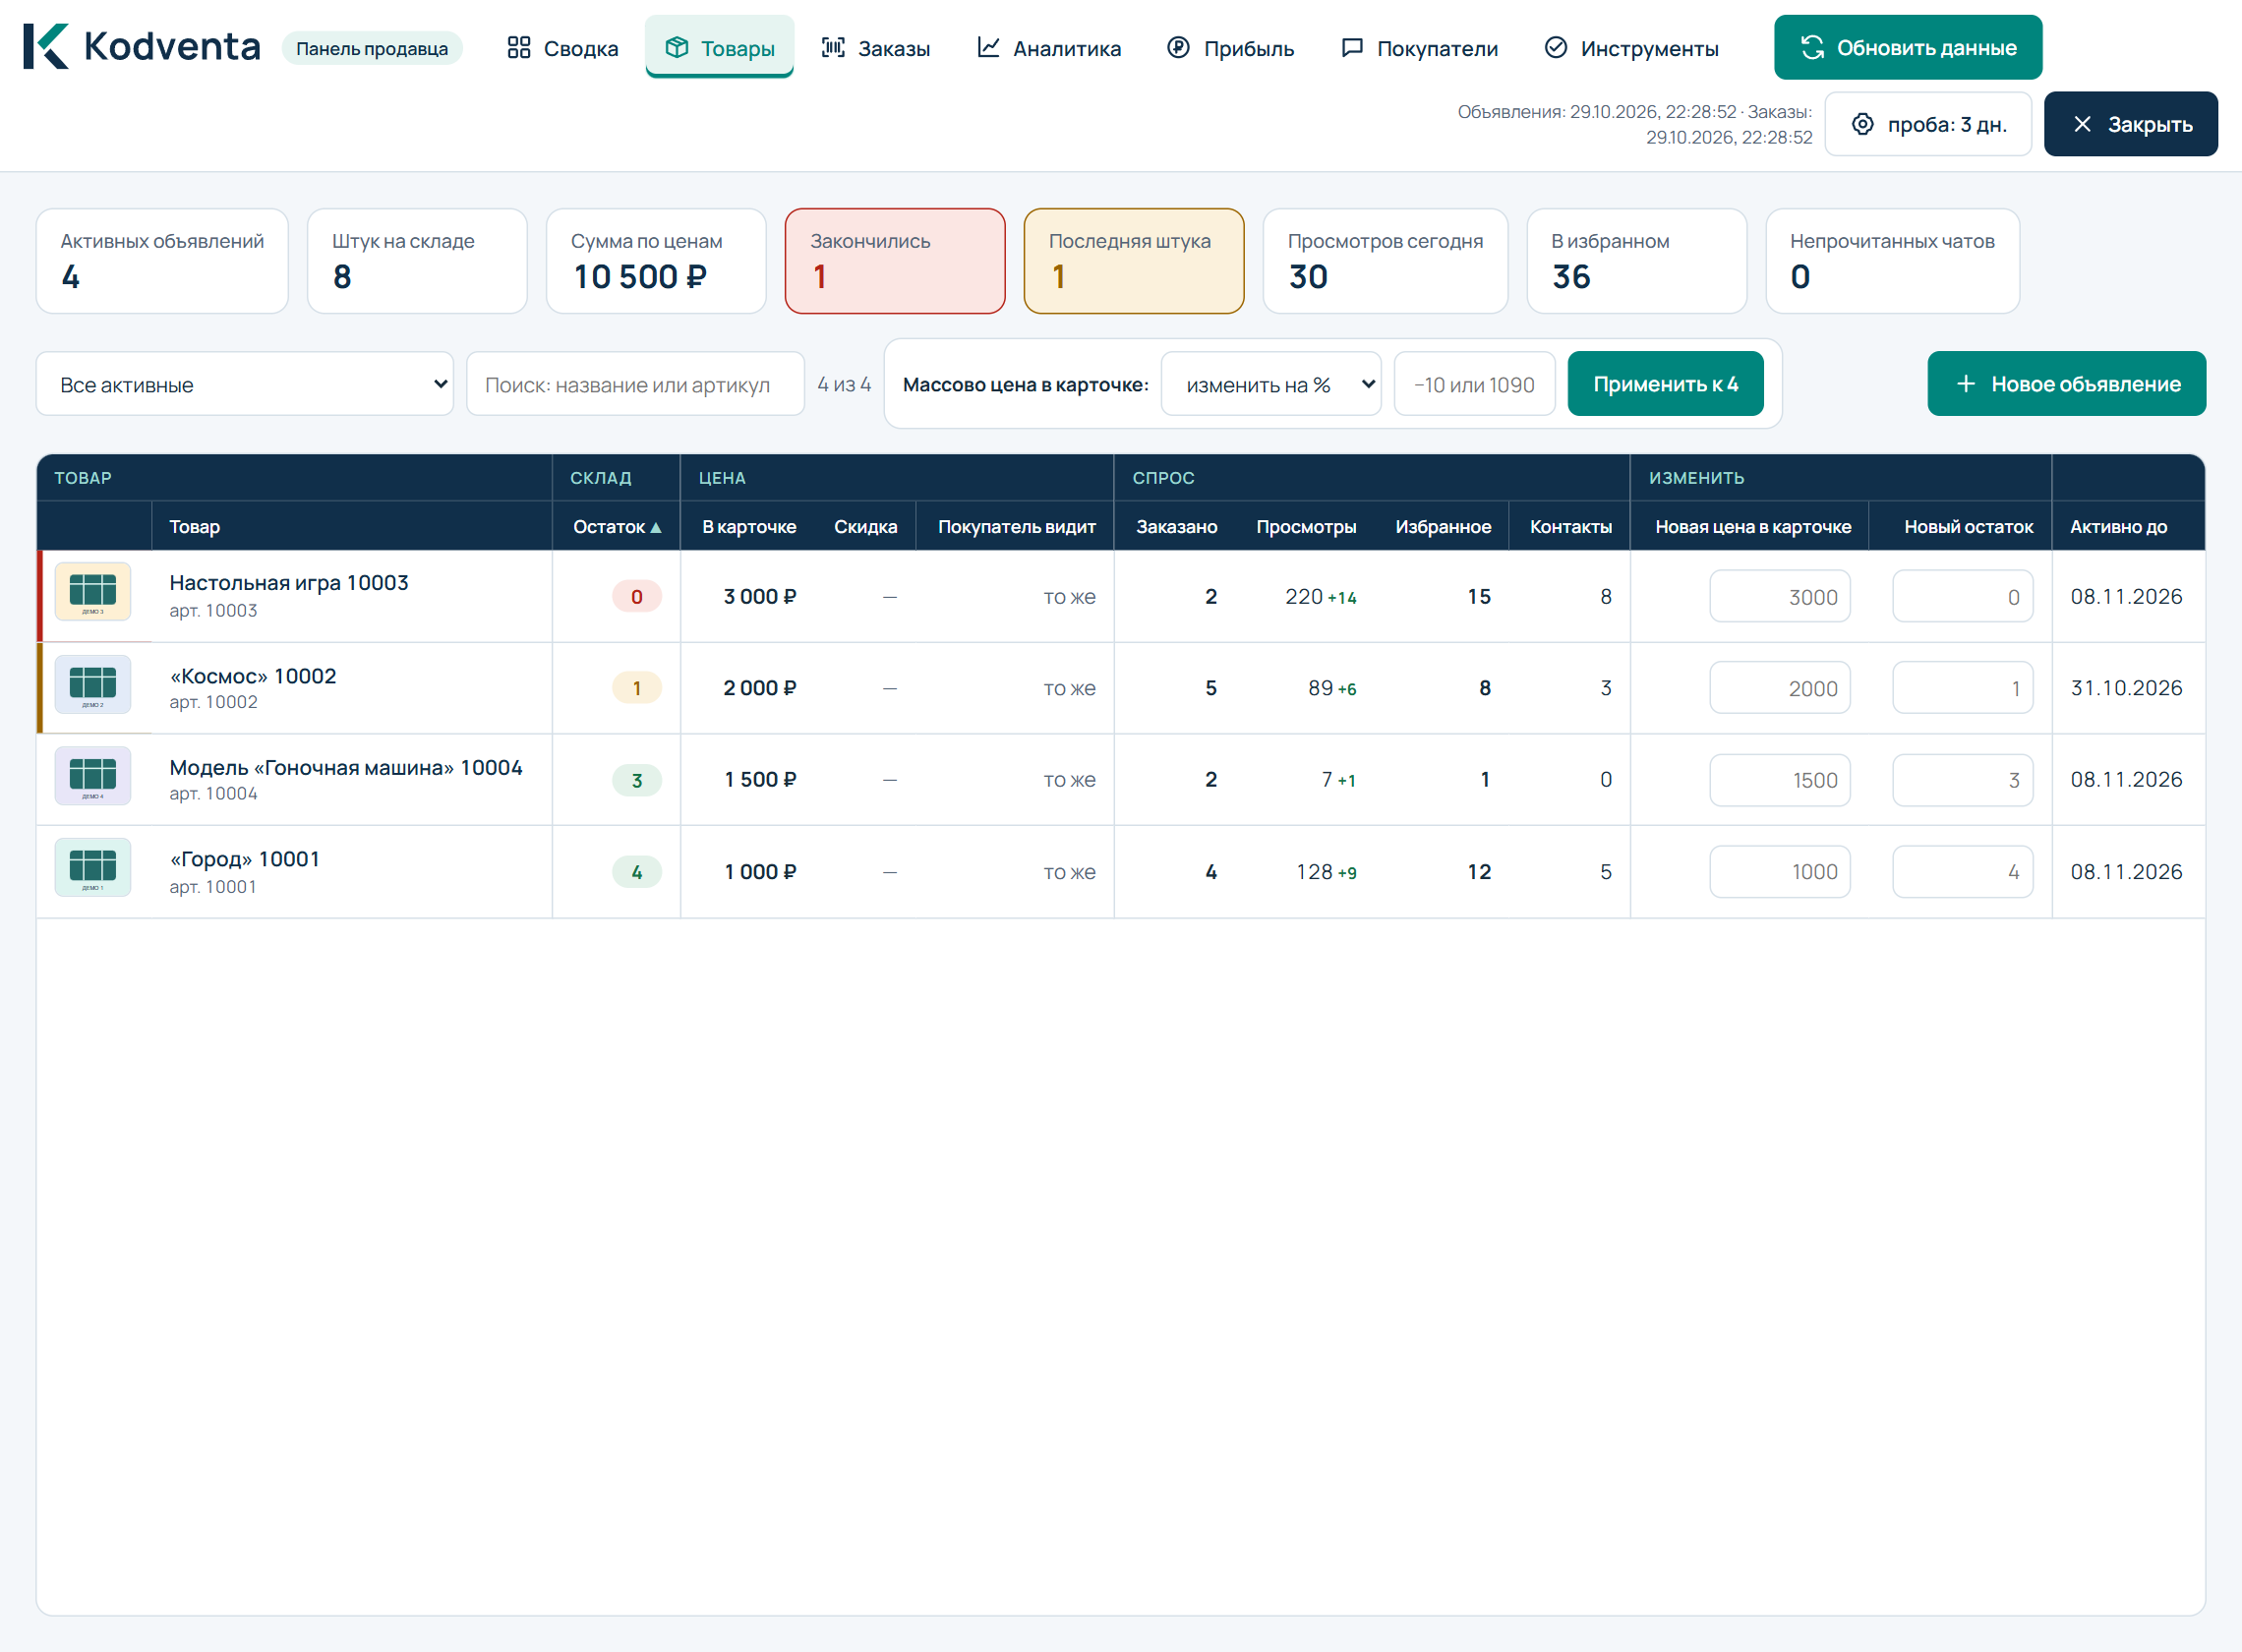The width and height of the screenshot is (2242, 1652).
Task: Click the −10 или 1090 value field
Action: pyautogui.click(x=1474, y=384)
